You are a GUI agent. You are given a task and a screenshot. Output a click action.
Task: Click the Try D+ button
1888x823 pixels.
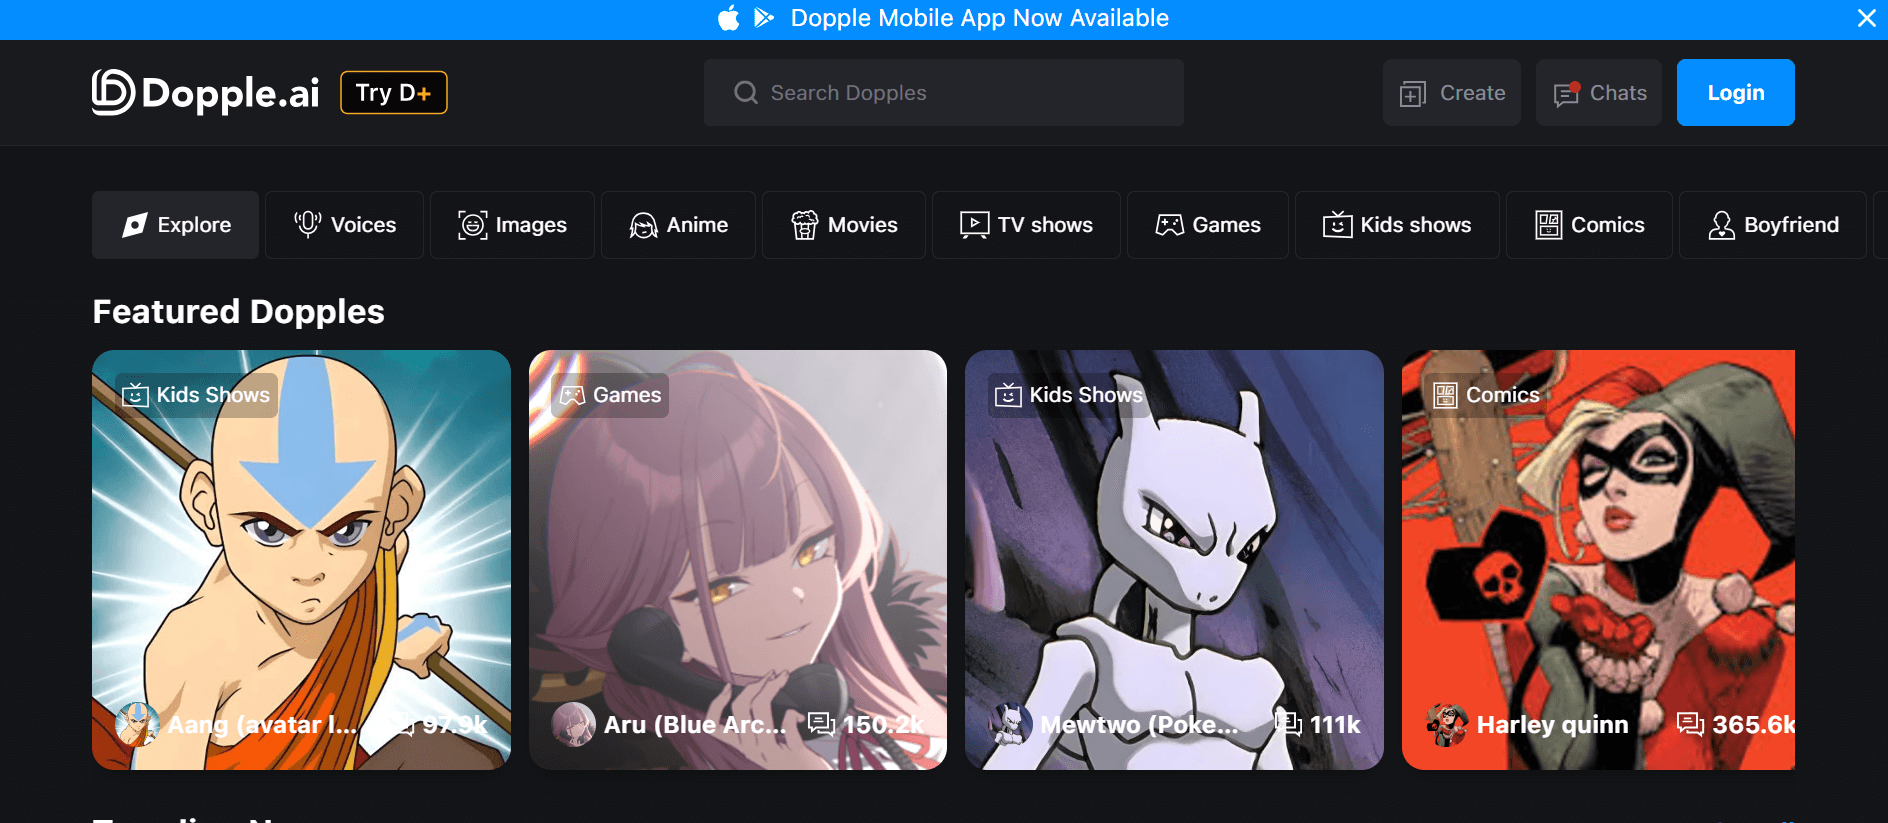tap(394, 93)
